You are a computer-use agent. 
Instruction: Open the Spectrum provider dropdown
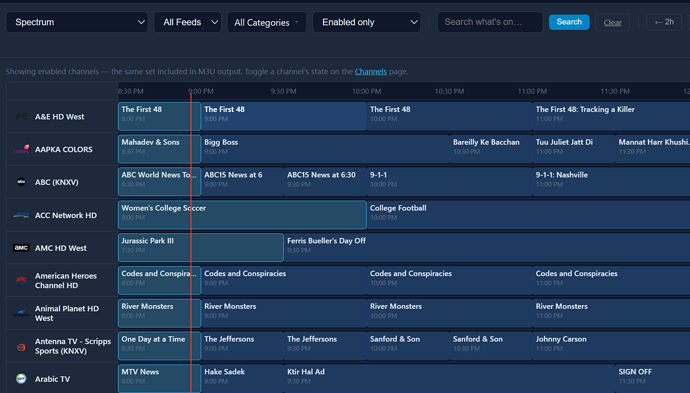pyautogui.click(x=77, y=22)
